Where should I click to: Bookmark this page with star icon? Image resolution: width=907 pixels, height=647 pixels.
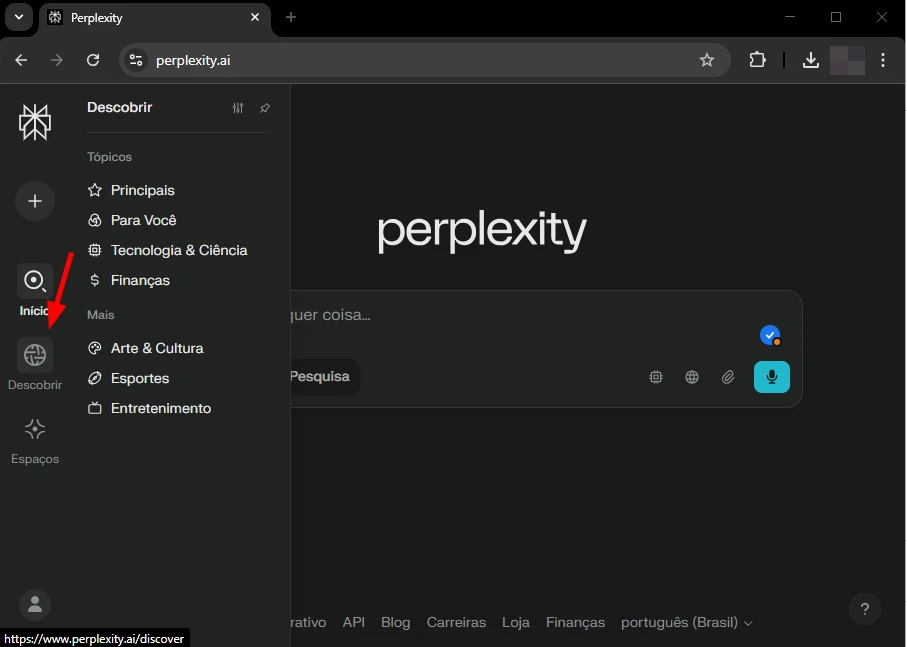coord(707,60)
